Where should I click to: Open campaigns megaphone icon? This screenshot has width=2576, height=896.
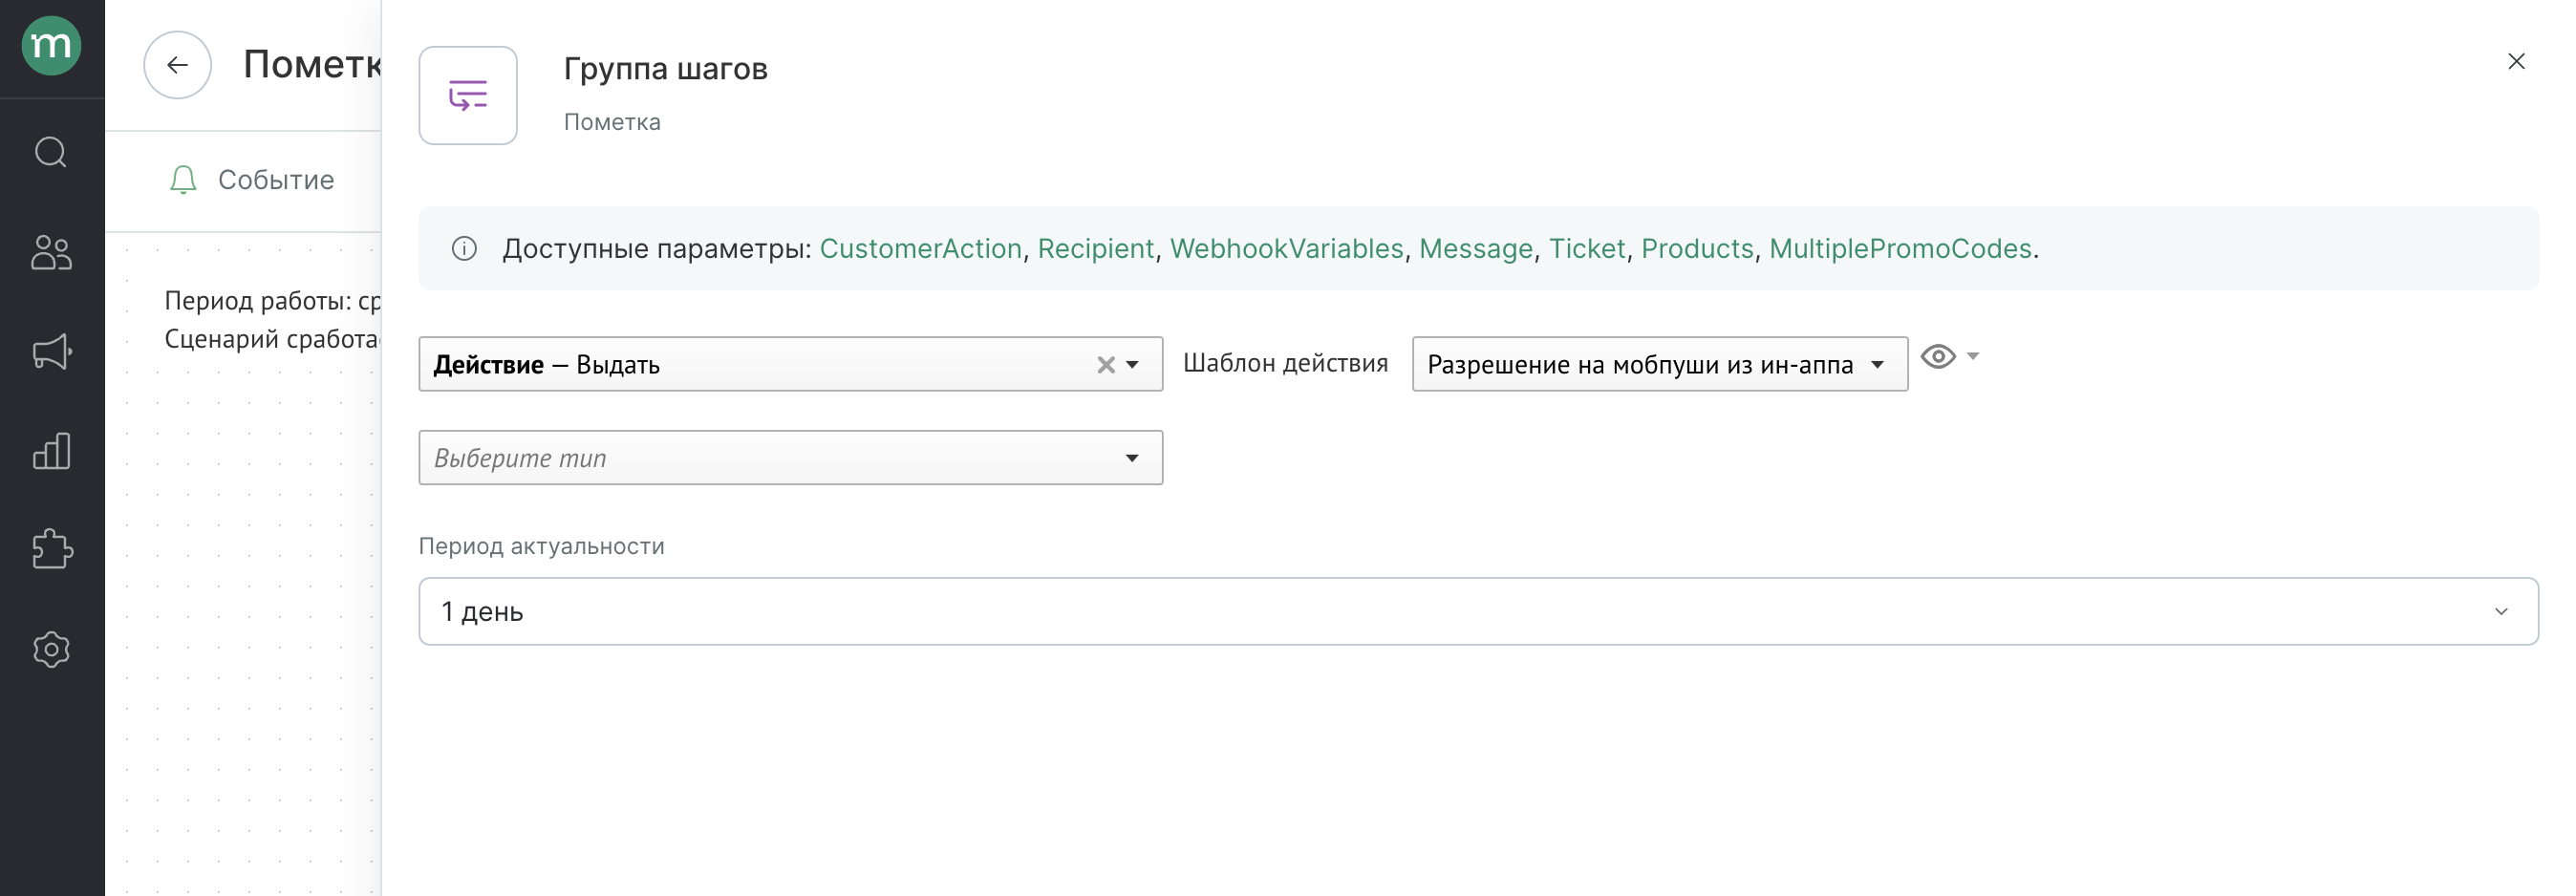click(51, 351)
